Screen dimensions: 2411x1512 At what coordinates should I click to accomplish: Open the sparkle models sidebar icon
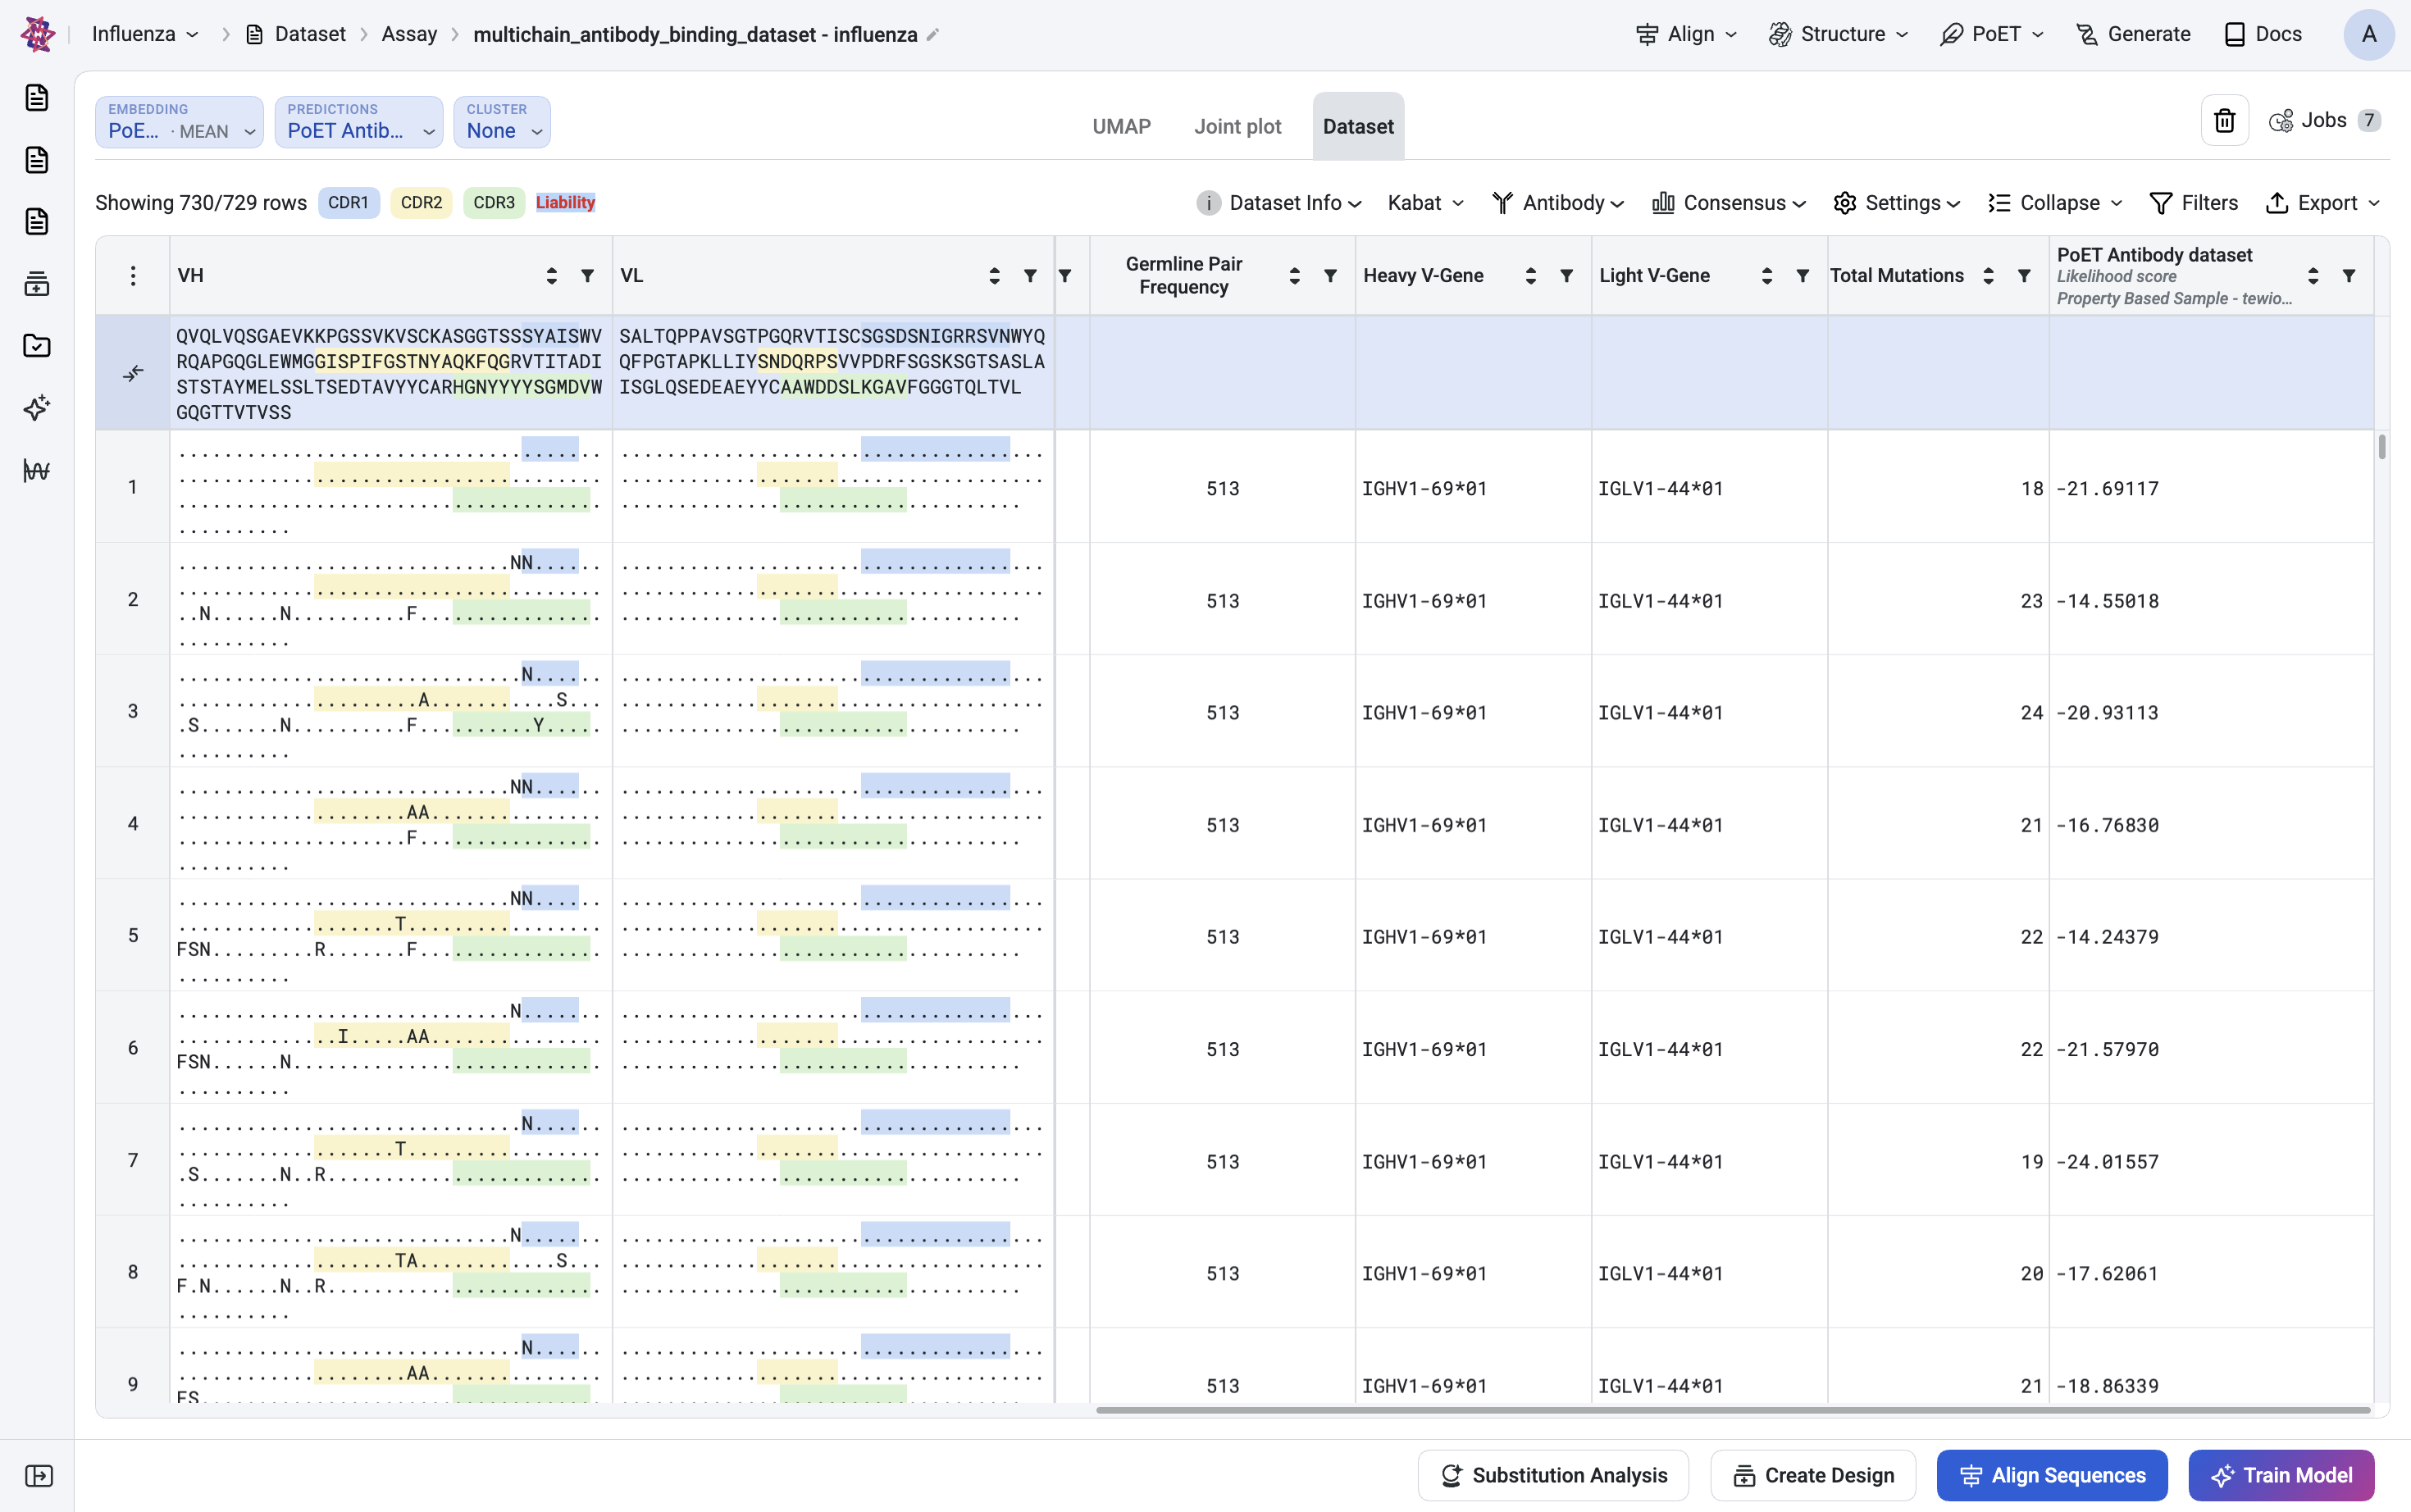tap(37, 408)
